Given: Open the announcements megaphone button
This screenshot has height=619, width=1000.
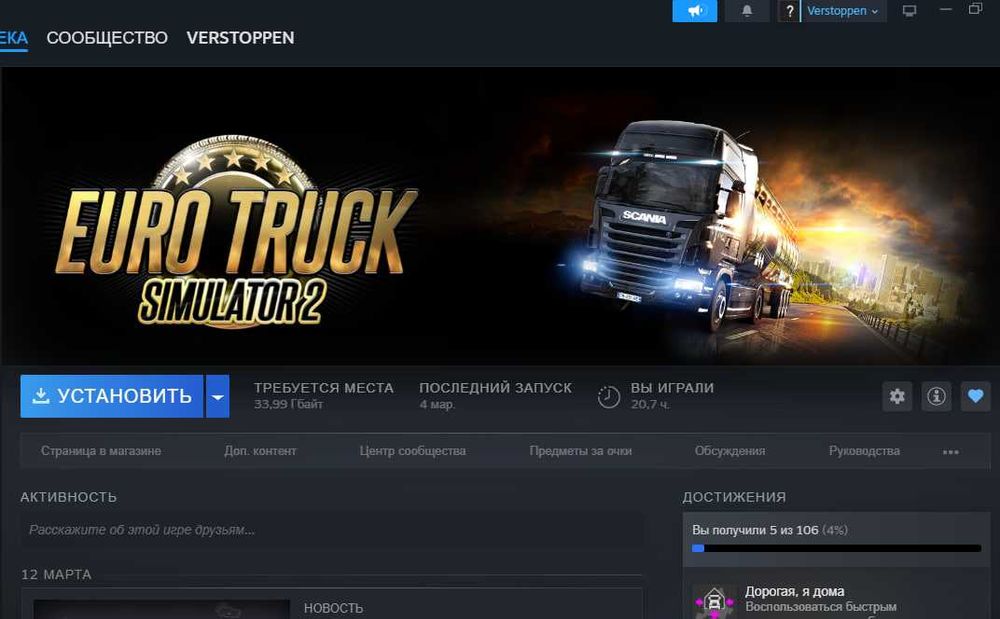Looking at the screenshot, I should pos(695,11).
